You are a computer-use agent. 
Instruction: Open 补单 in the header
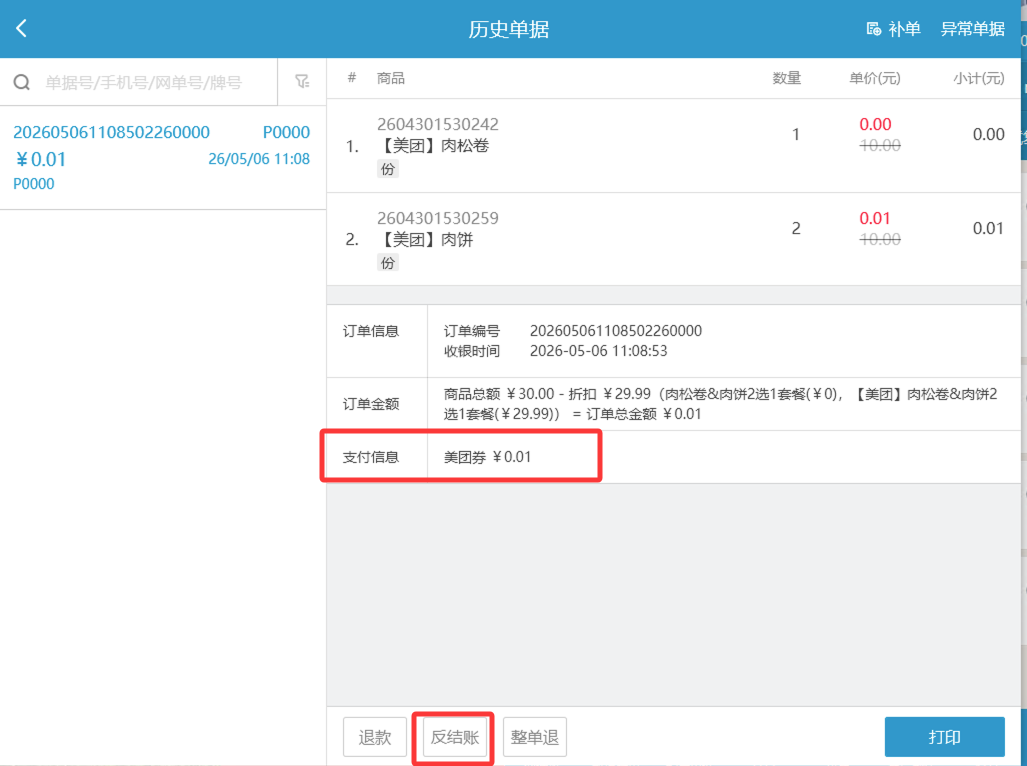pos(905,29)
